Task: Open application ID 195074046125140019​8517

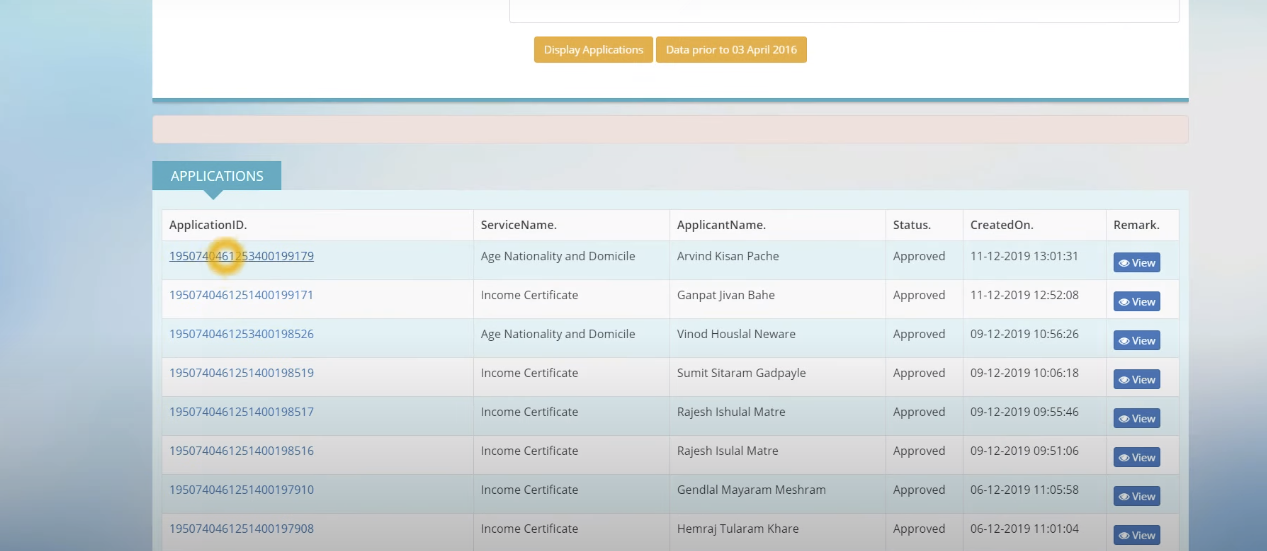Action: pos(241,412)
